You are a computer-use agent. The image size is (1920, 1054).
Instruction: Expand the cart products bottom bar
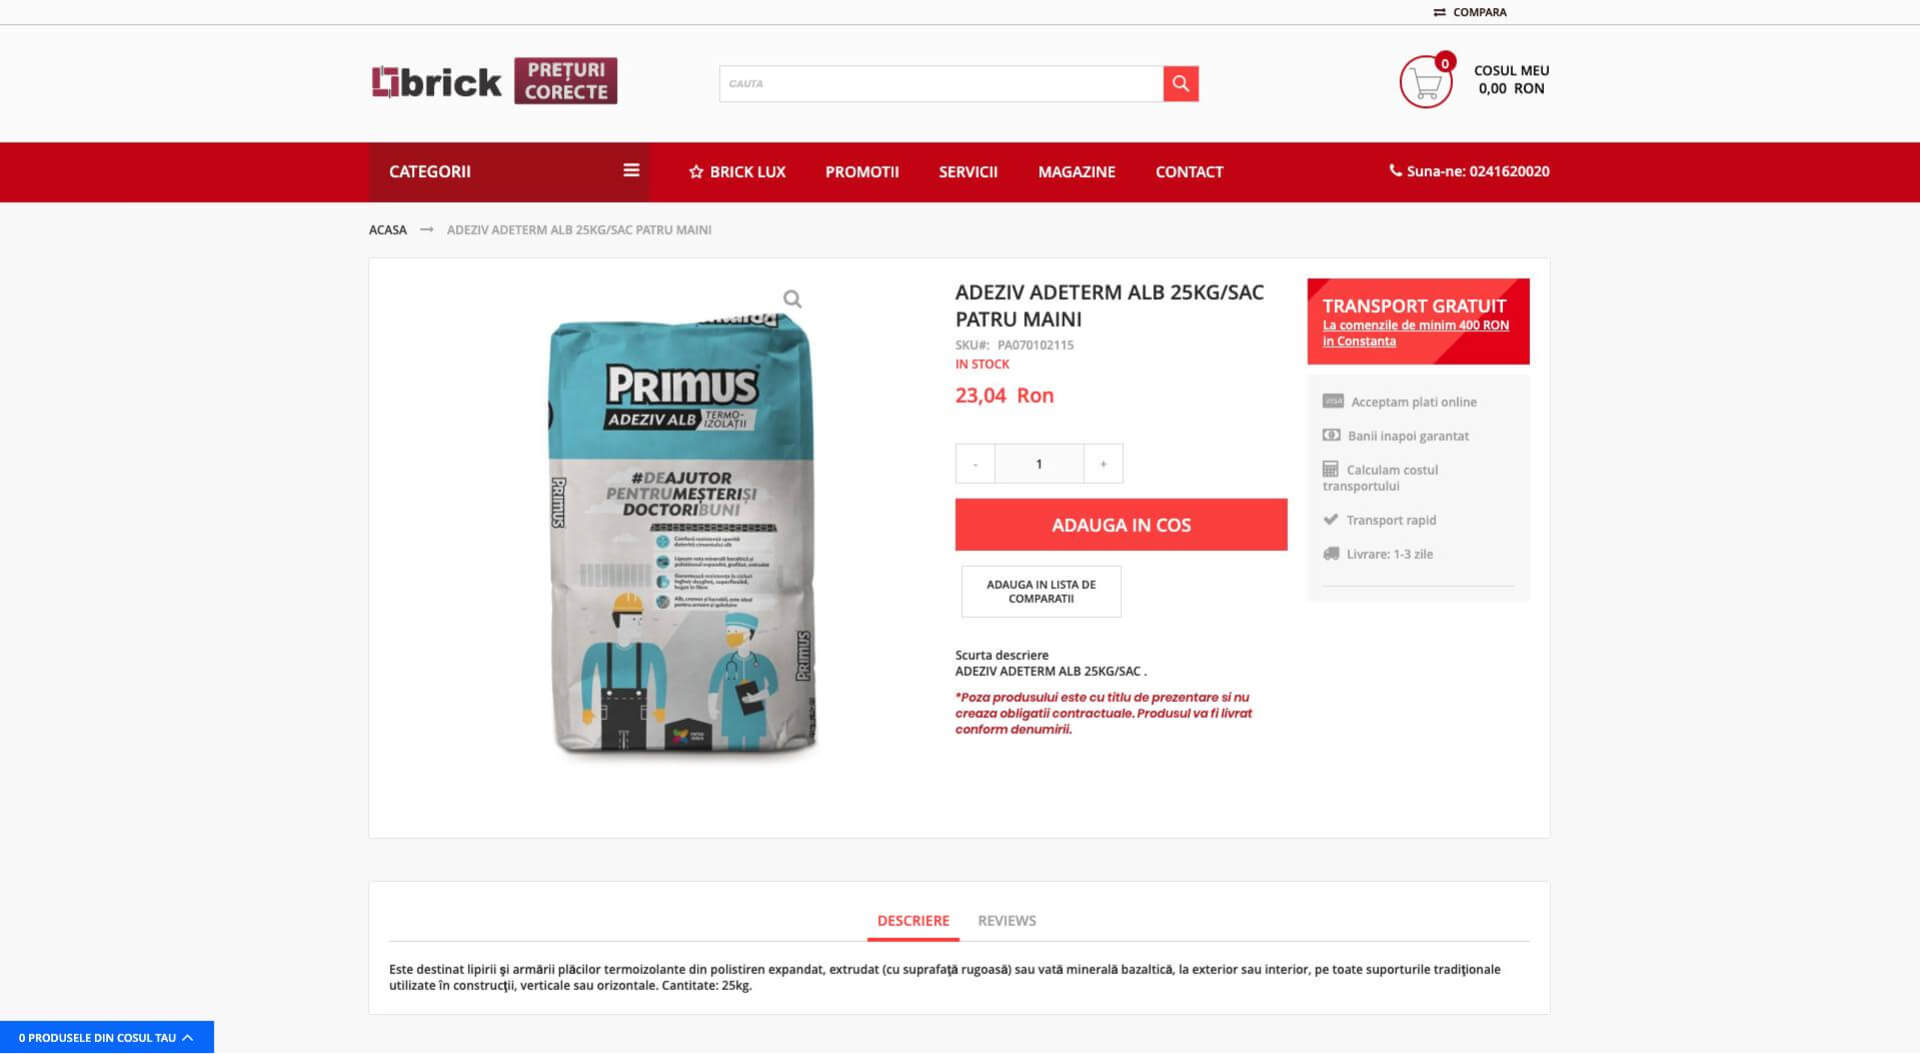point(107,1038)
